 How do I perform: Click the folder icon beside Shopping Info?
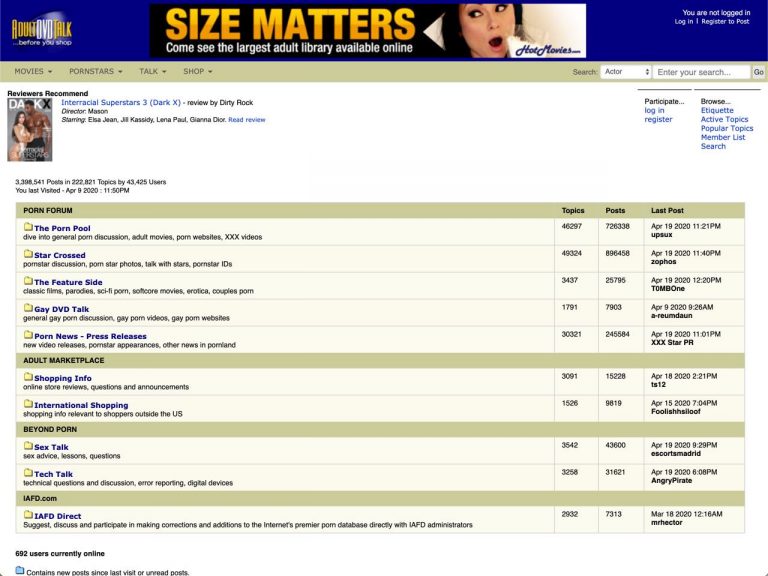coord(28,377)
